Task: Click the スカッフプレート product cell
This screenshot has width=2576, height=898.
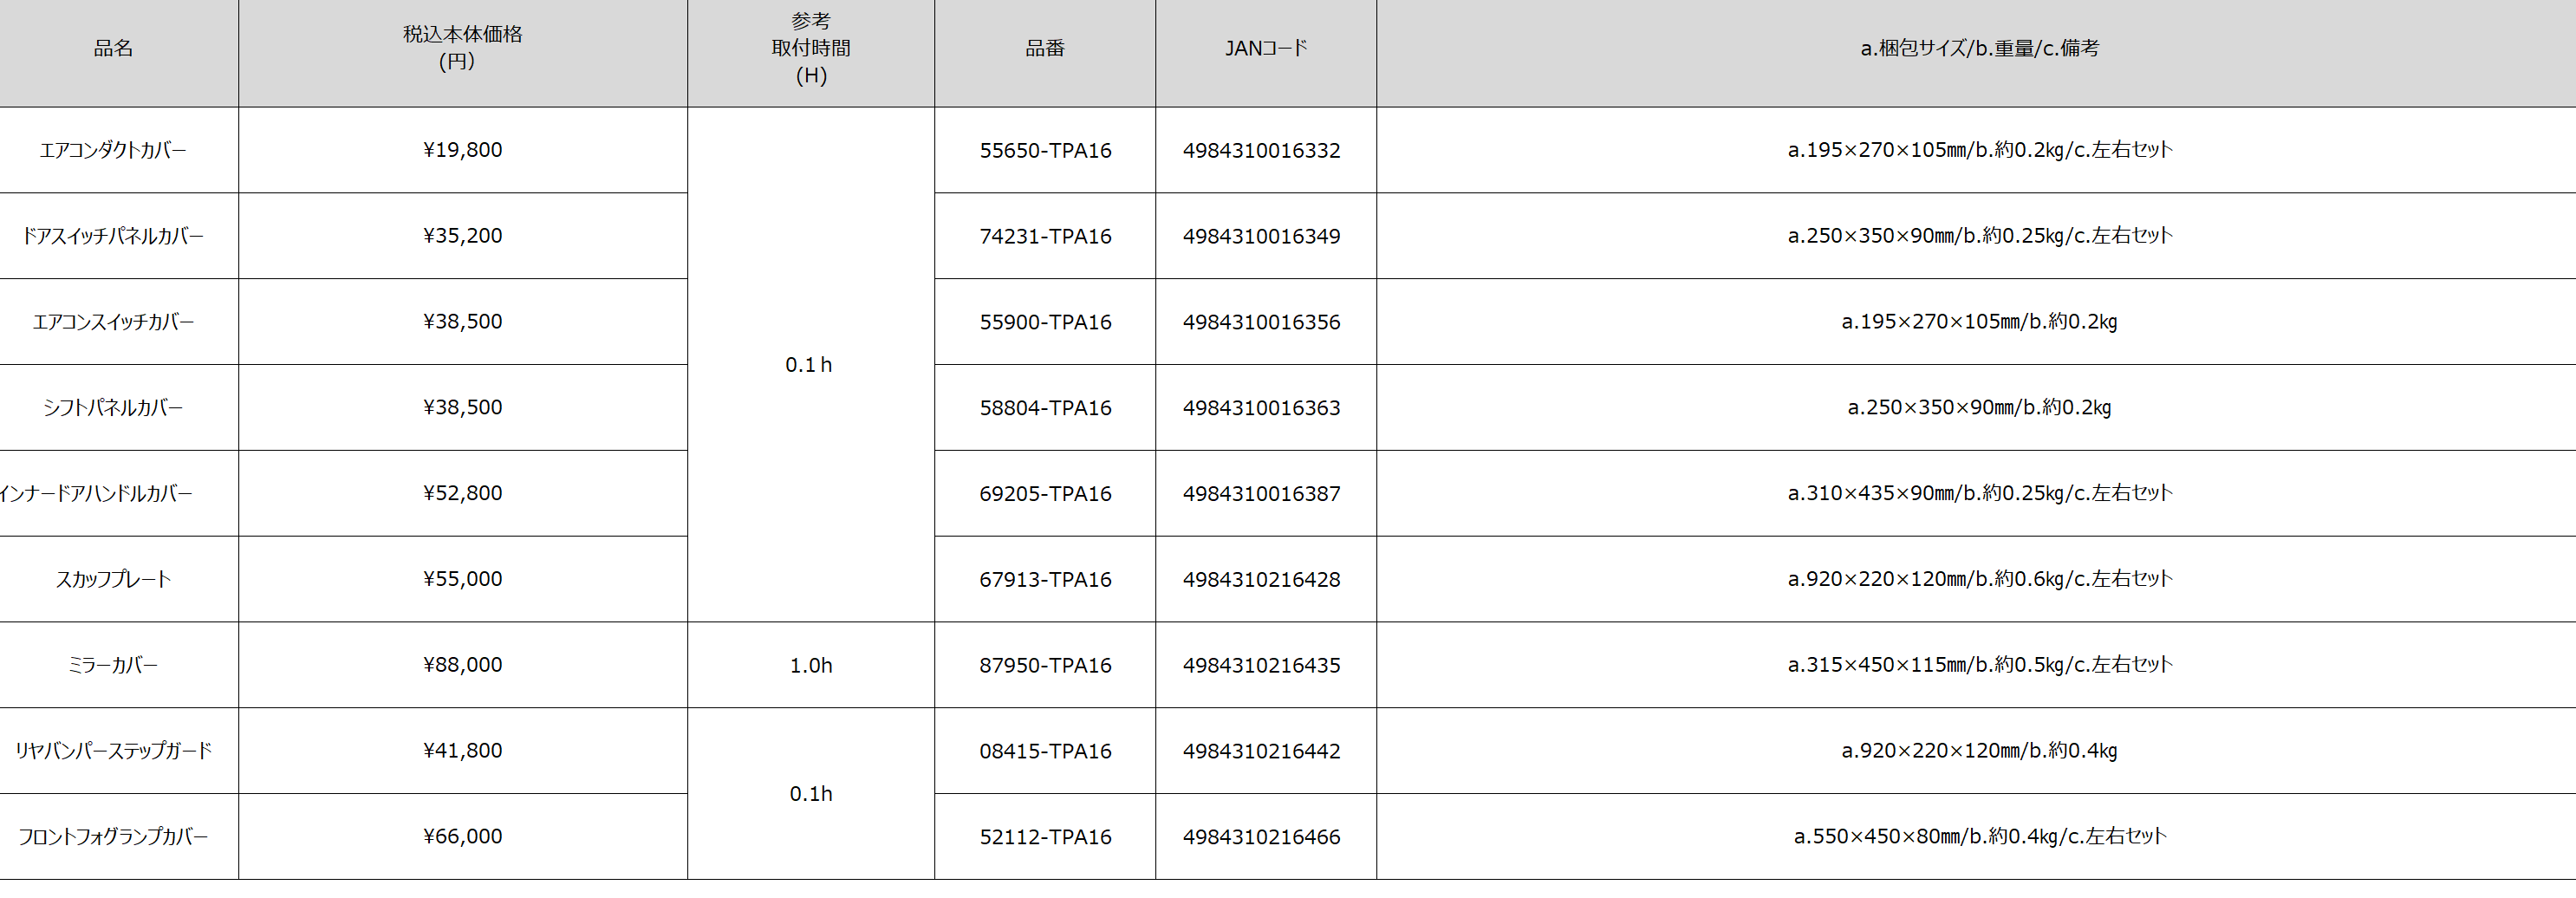Action: pyautogui.click(x=113, y=579)
